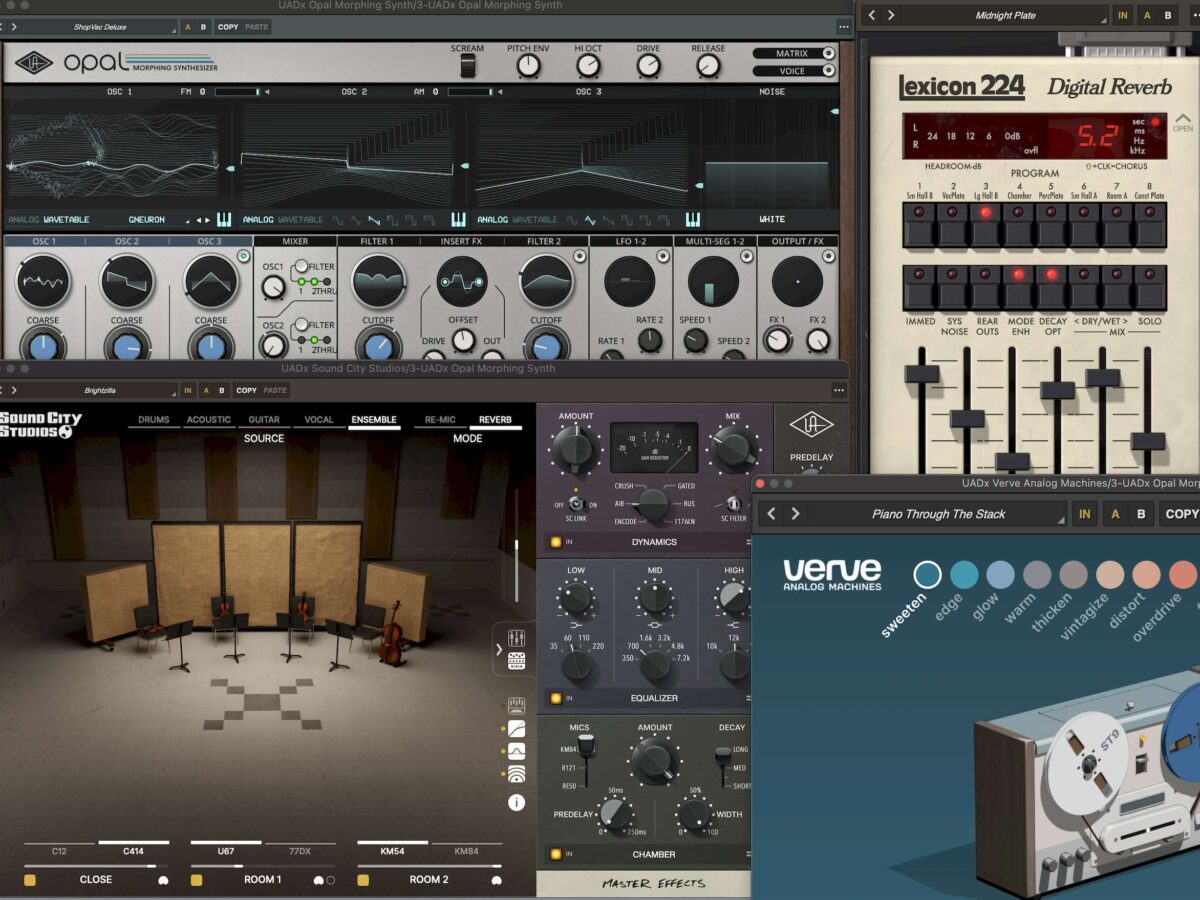Expand the Piano Through The Stack preset list

coord(938,514)
